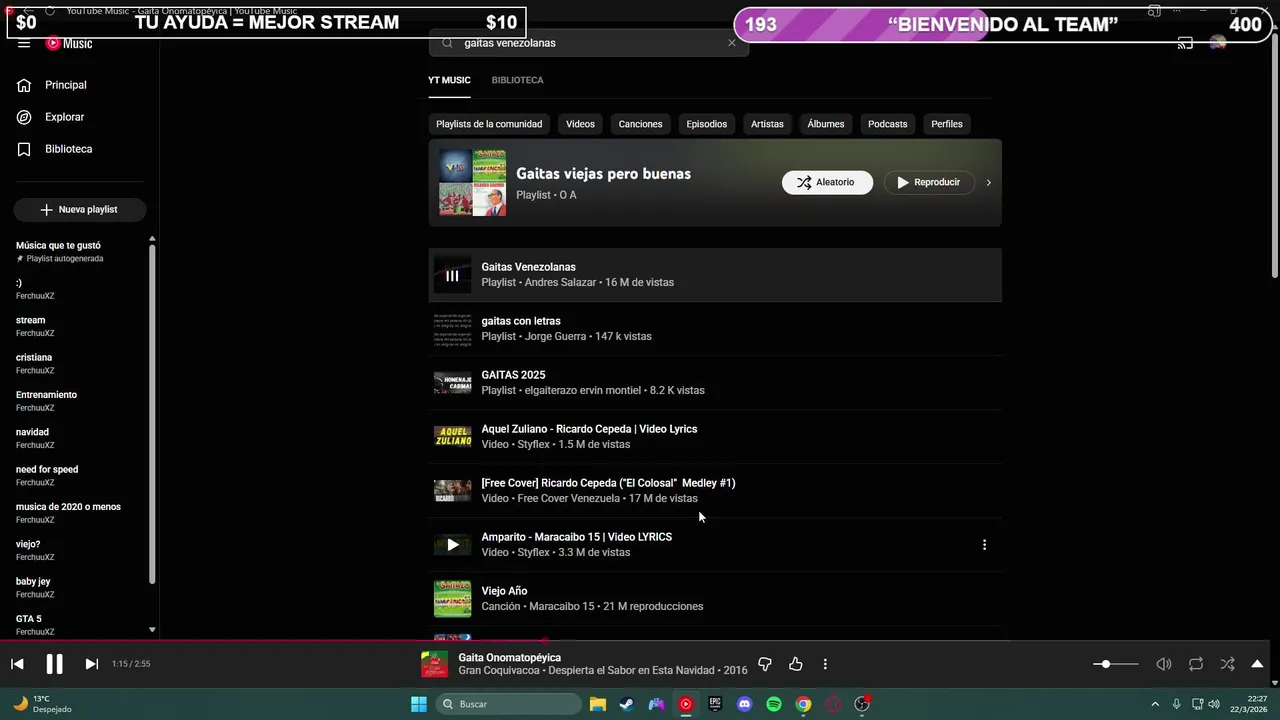Adjust the volume slider

click(x=1115, y=664)
